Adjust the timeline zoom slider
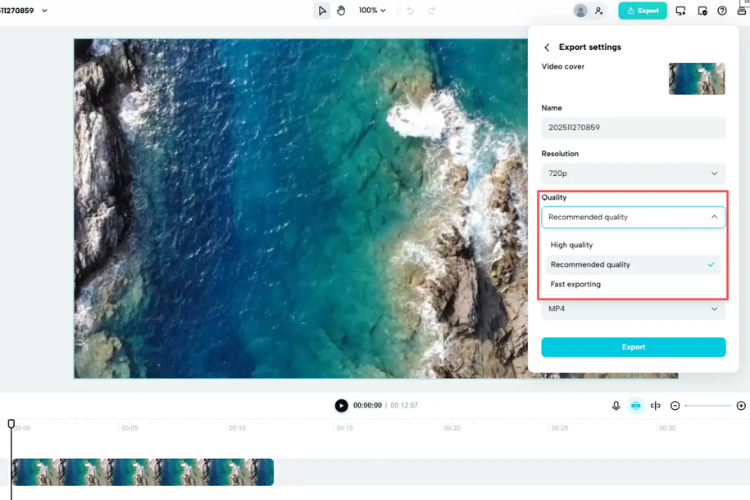The height and width of the screenshot is (500, 750). tap(708, 406)
